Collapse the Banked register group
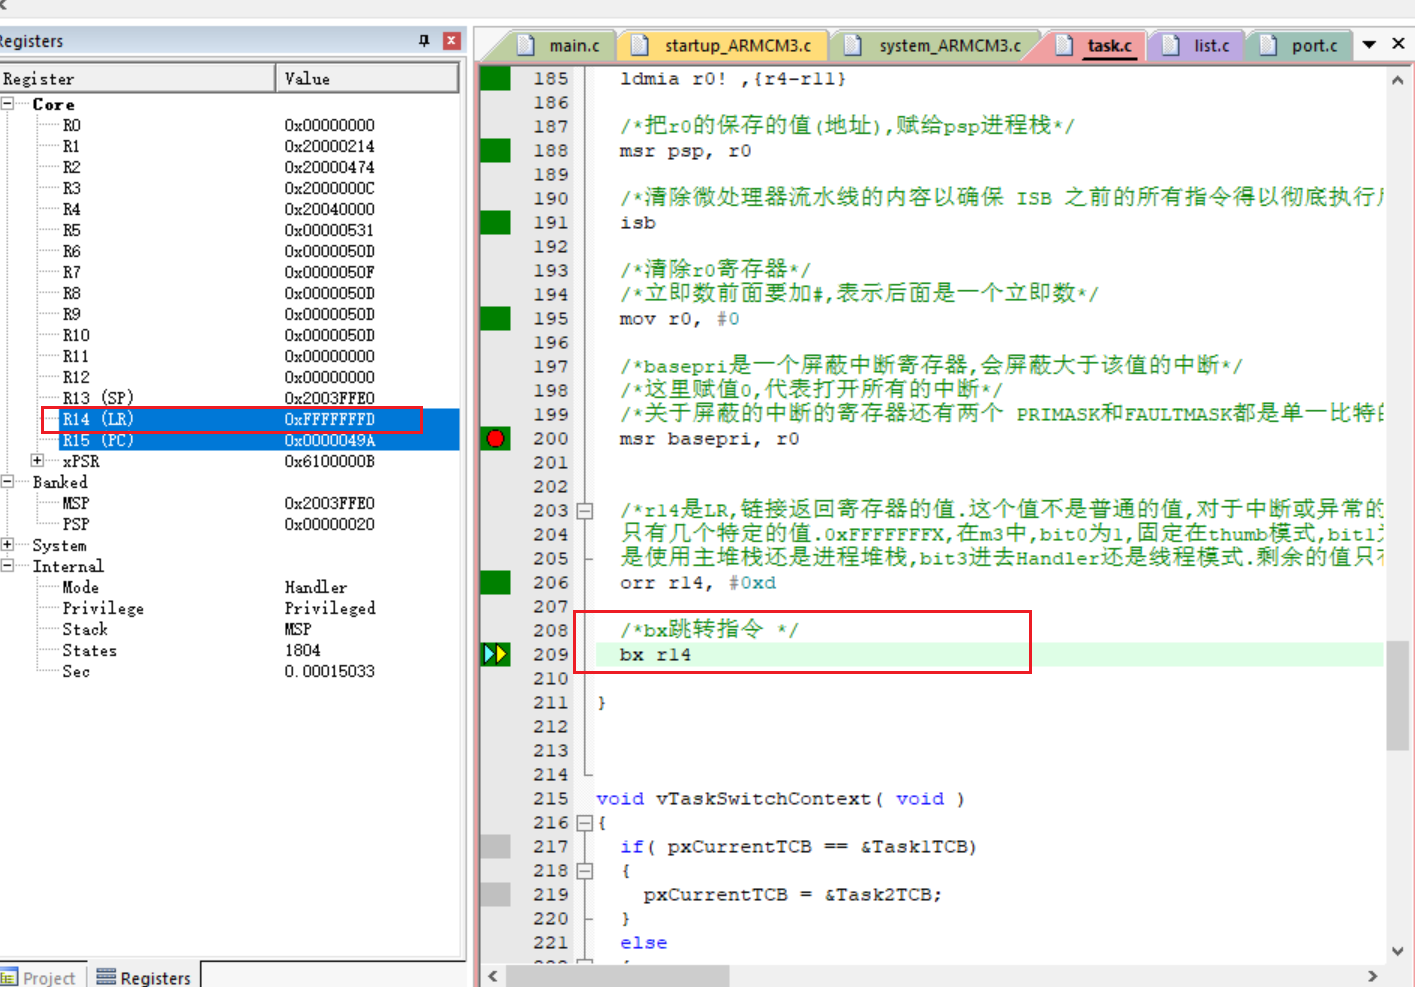The height and width of the screenshot is (987, 1415). pos(8,482)
